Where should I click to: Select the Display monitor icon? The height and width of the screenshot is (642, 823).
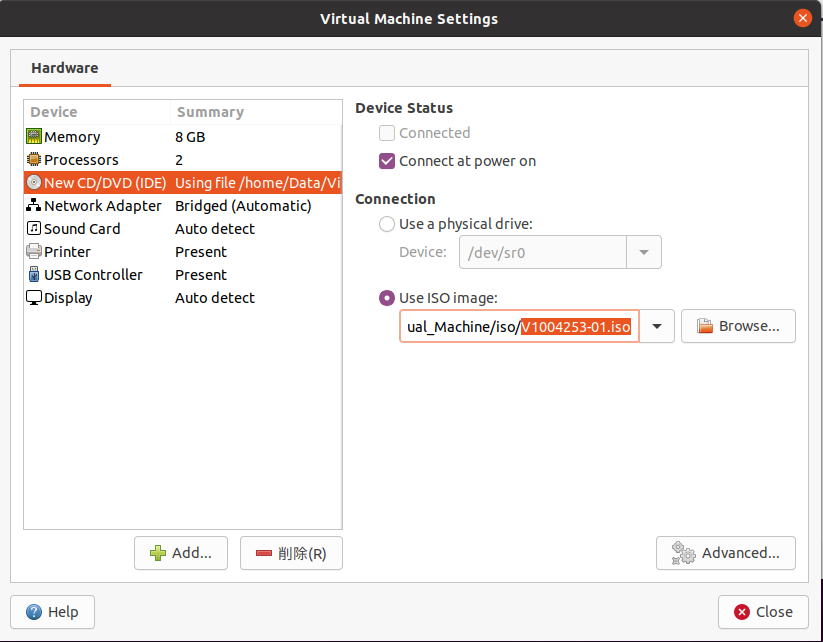34,298
